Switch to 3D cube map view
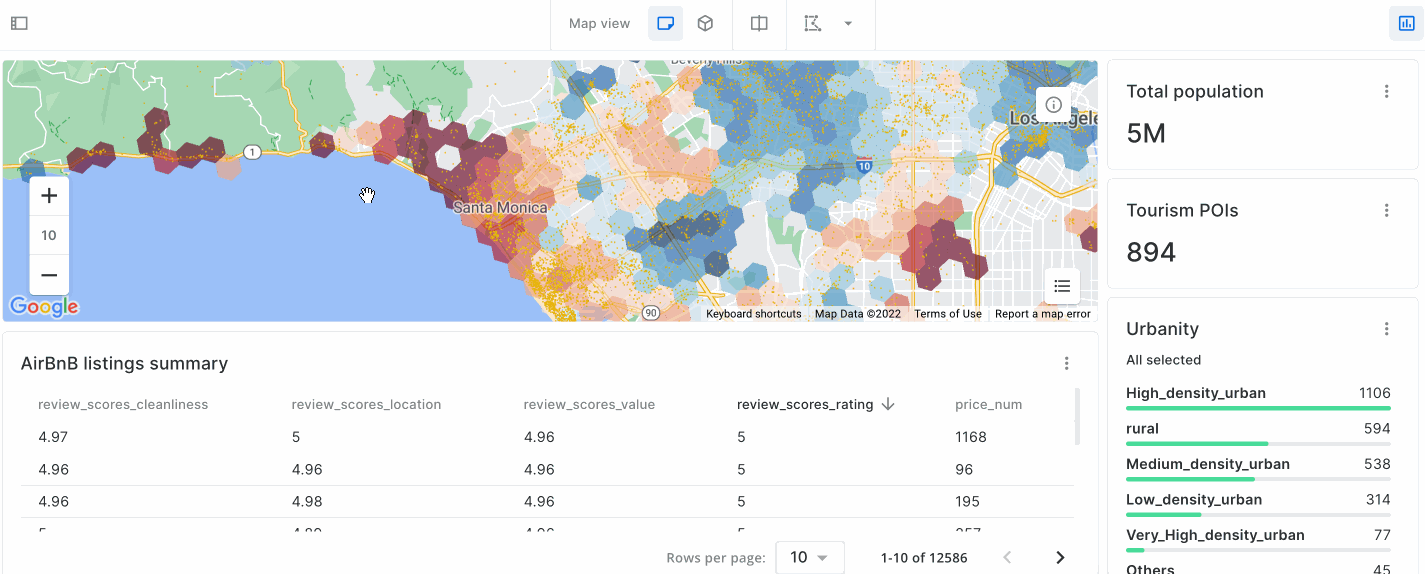The width and height of the screenshot is (1425, 574). (705, 23)
